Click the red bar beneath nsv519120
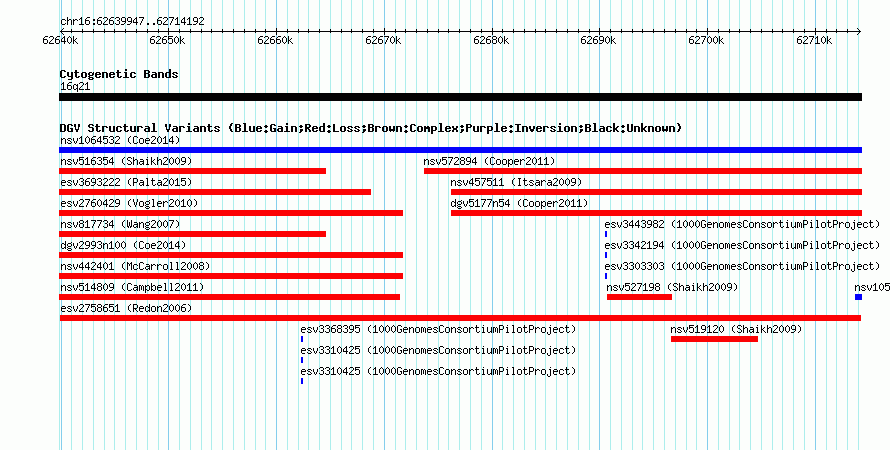 pyautogui.click(x=715, y=339)
